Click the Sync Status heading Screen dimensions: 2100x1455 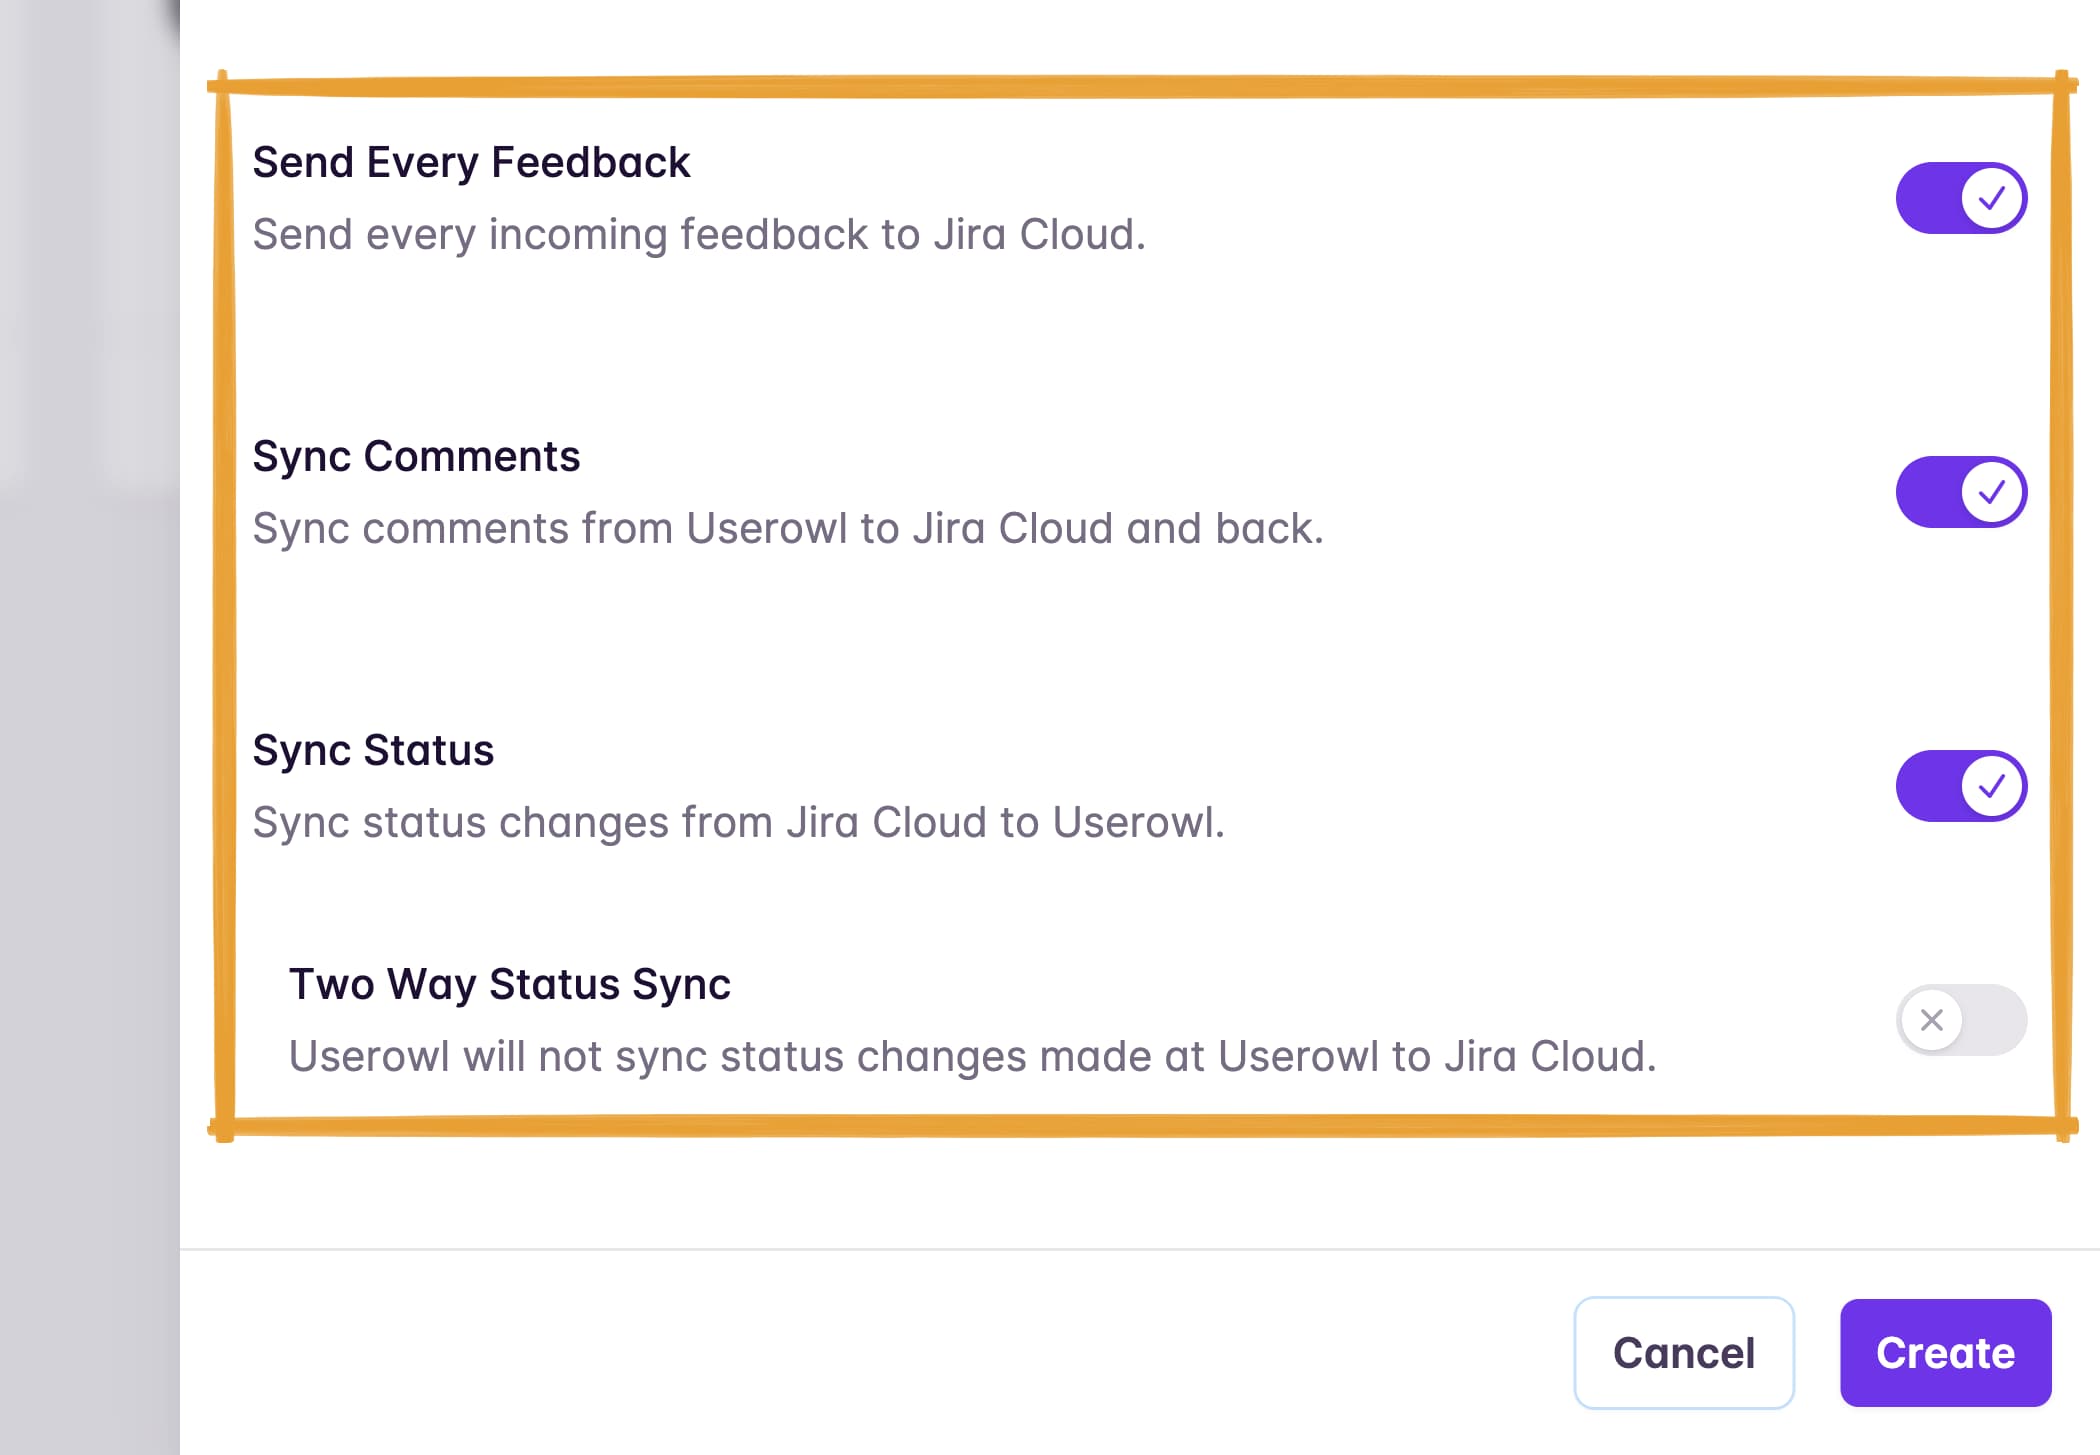[373, 750]
